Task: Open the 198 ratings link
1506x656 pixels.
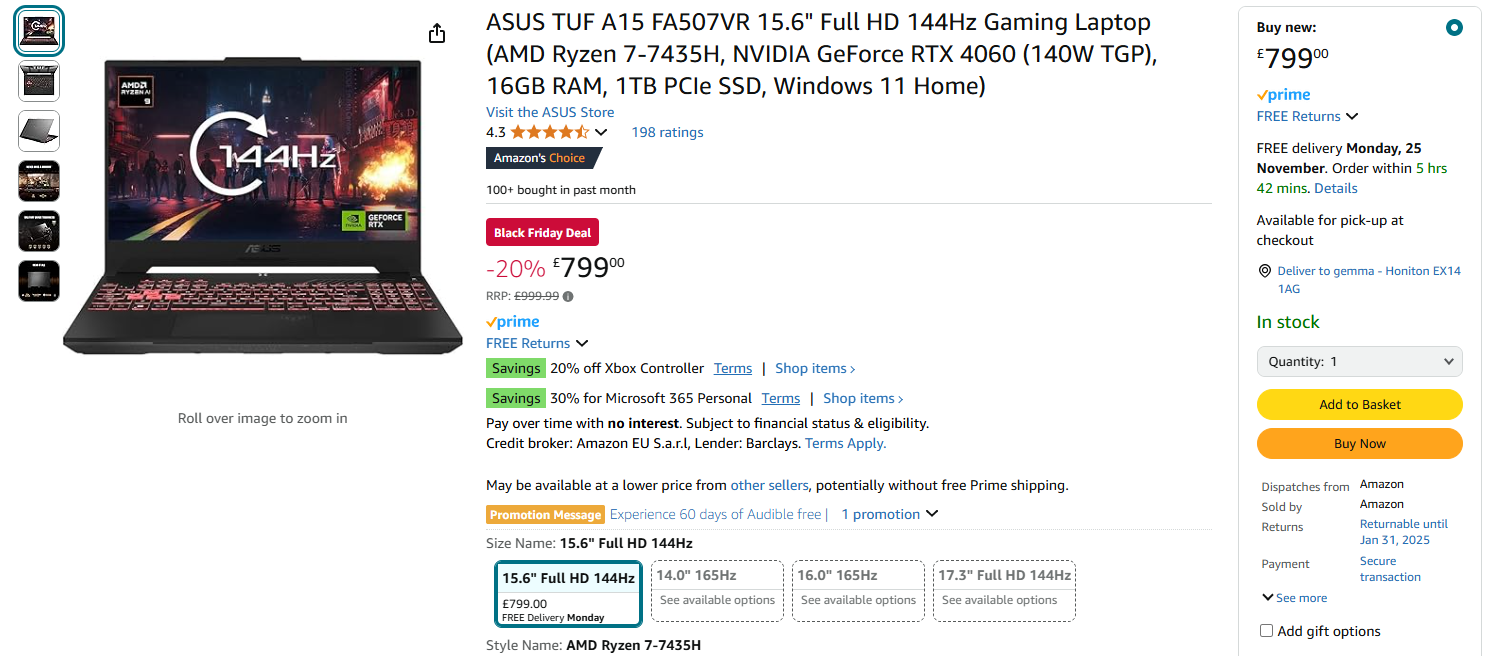Action: [x=667, y=132]
